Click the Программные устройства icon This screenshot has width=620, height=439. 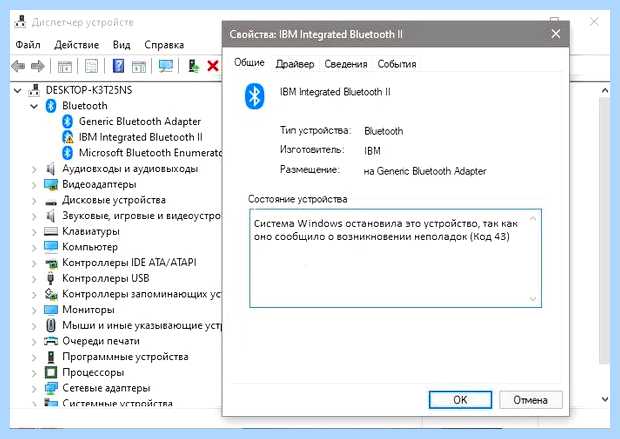[x=51, y=357]
